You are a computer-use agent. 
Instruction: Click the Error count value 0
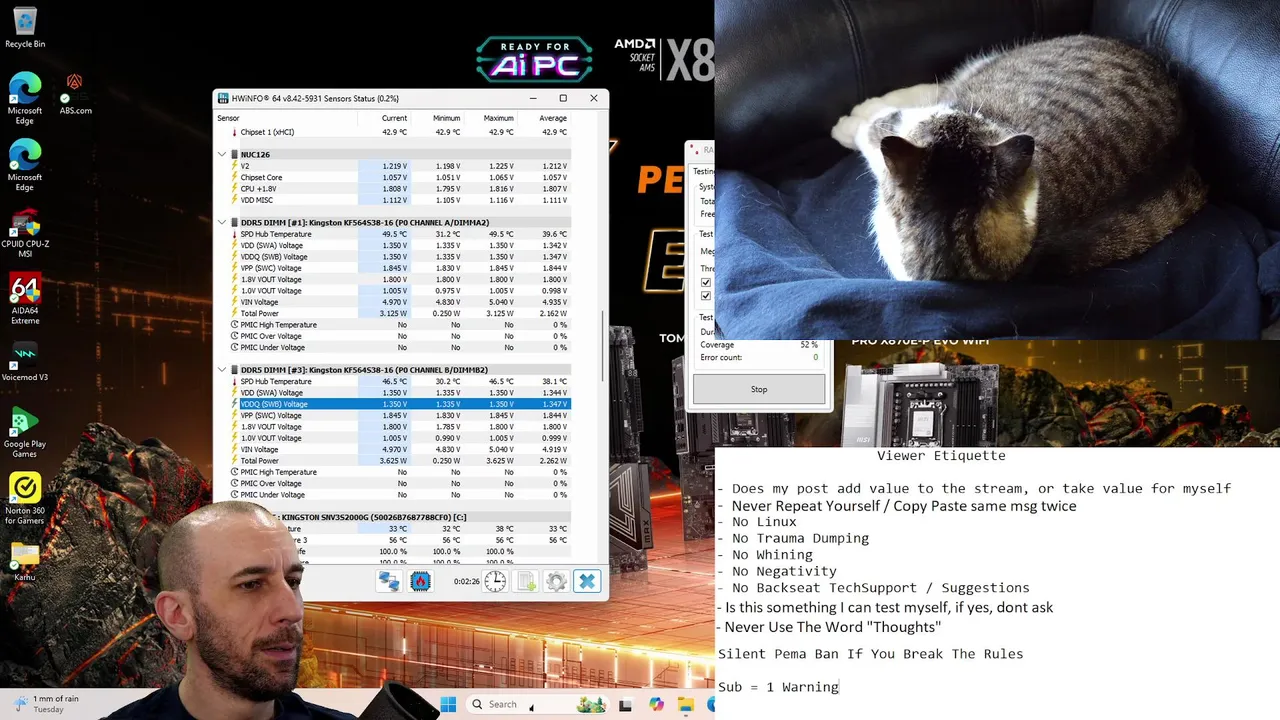coord(815,357)
